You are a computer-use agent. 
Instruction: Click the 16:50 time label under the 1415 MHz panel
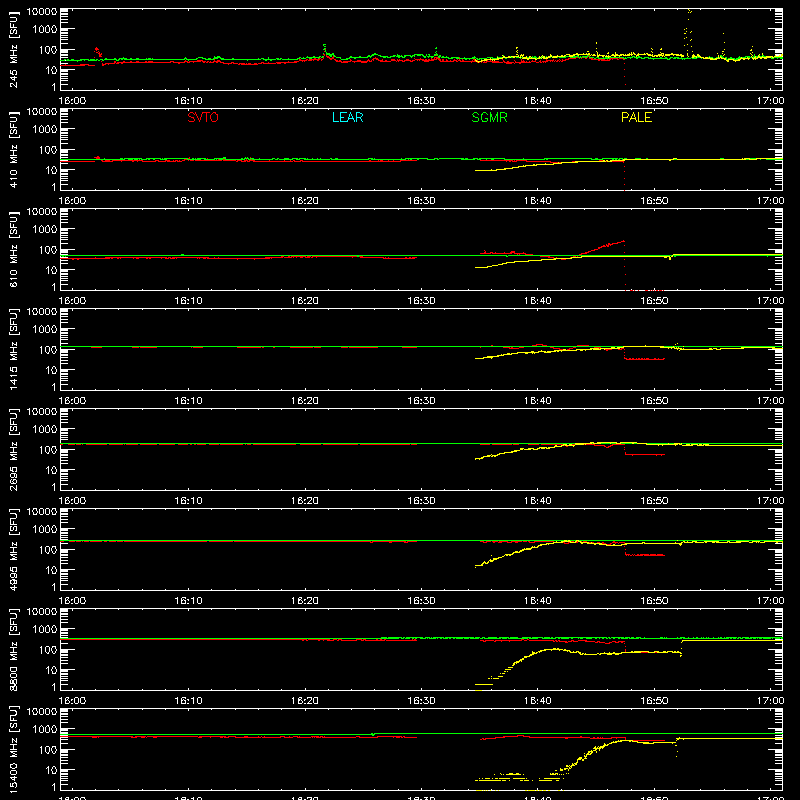click(x=654, y=401)
